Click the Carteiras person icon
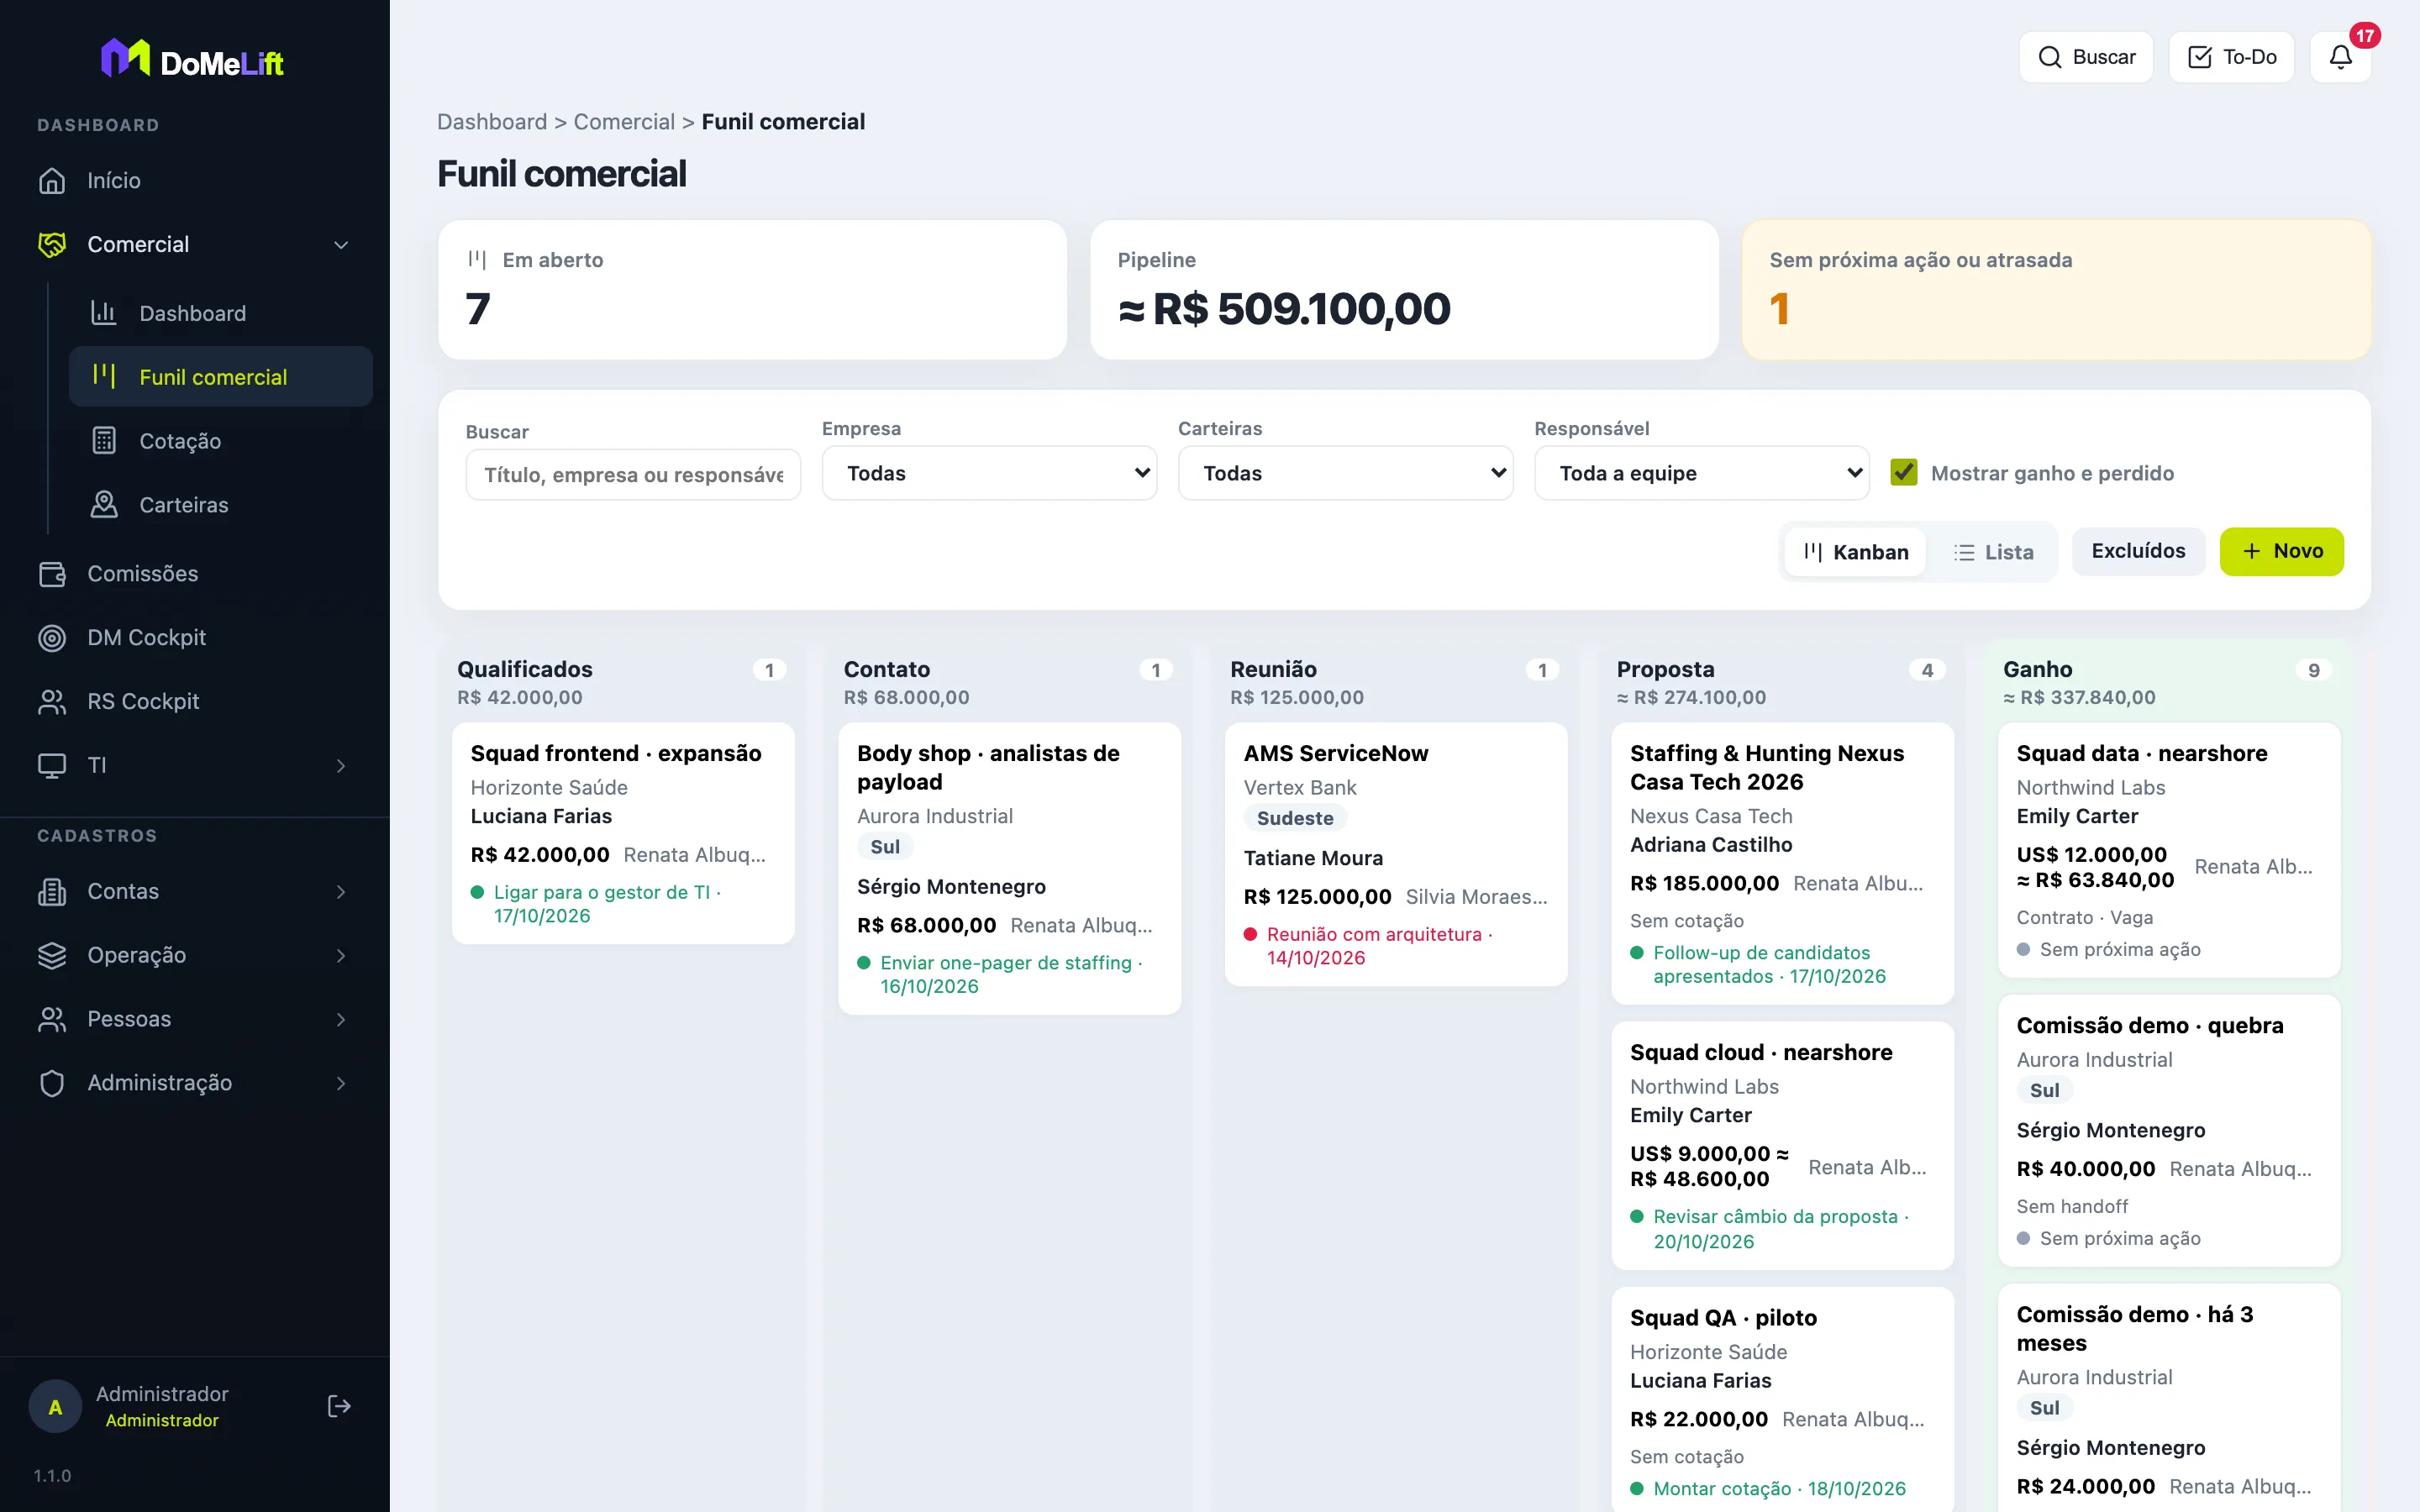The height and width of the screenshot is (1512, 2420). point(104,505)
